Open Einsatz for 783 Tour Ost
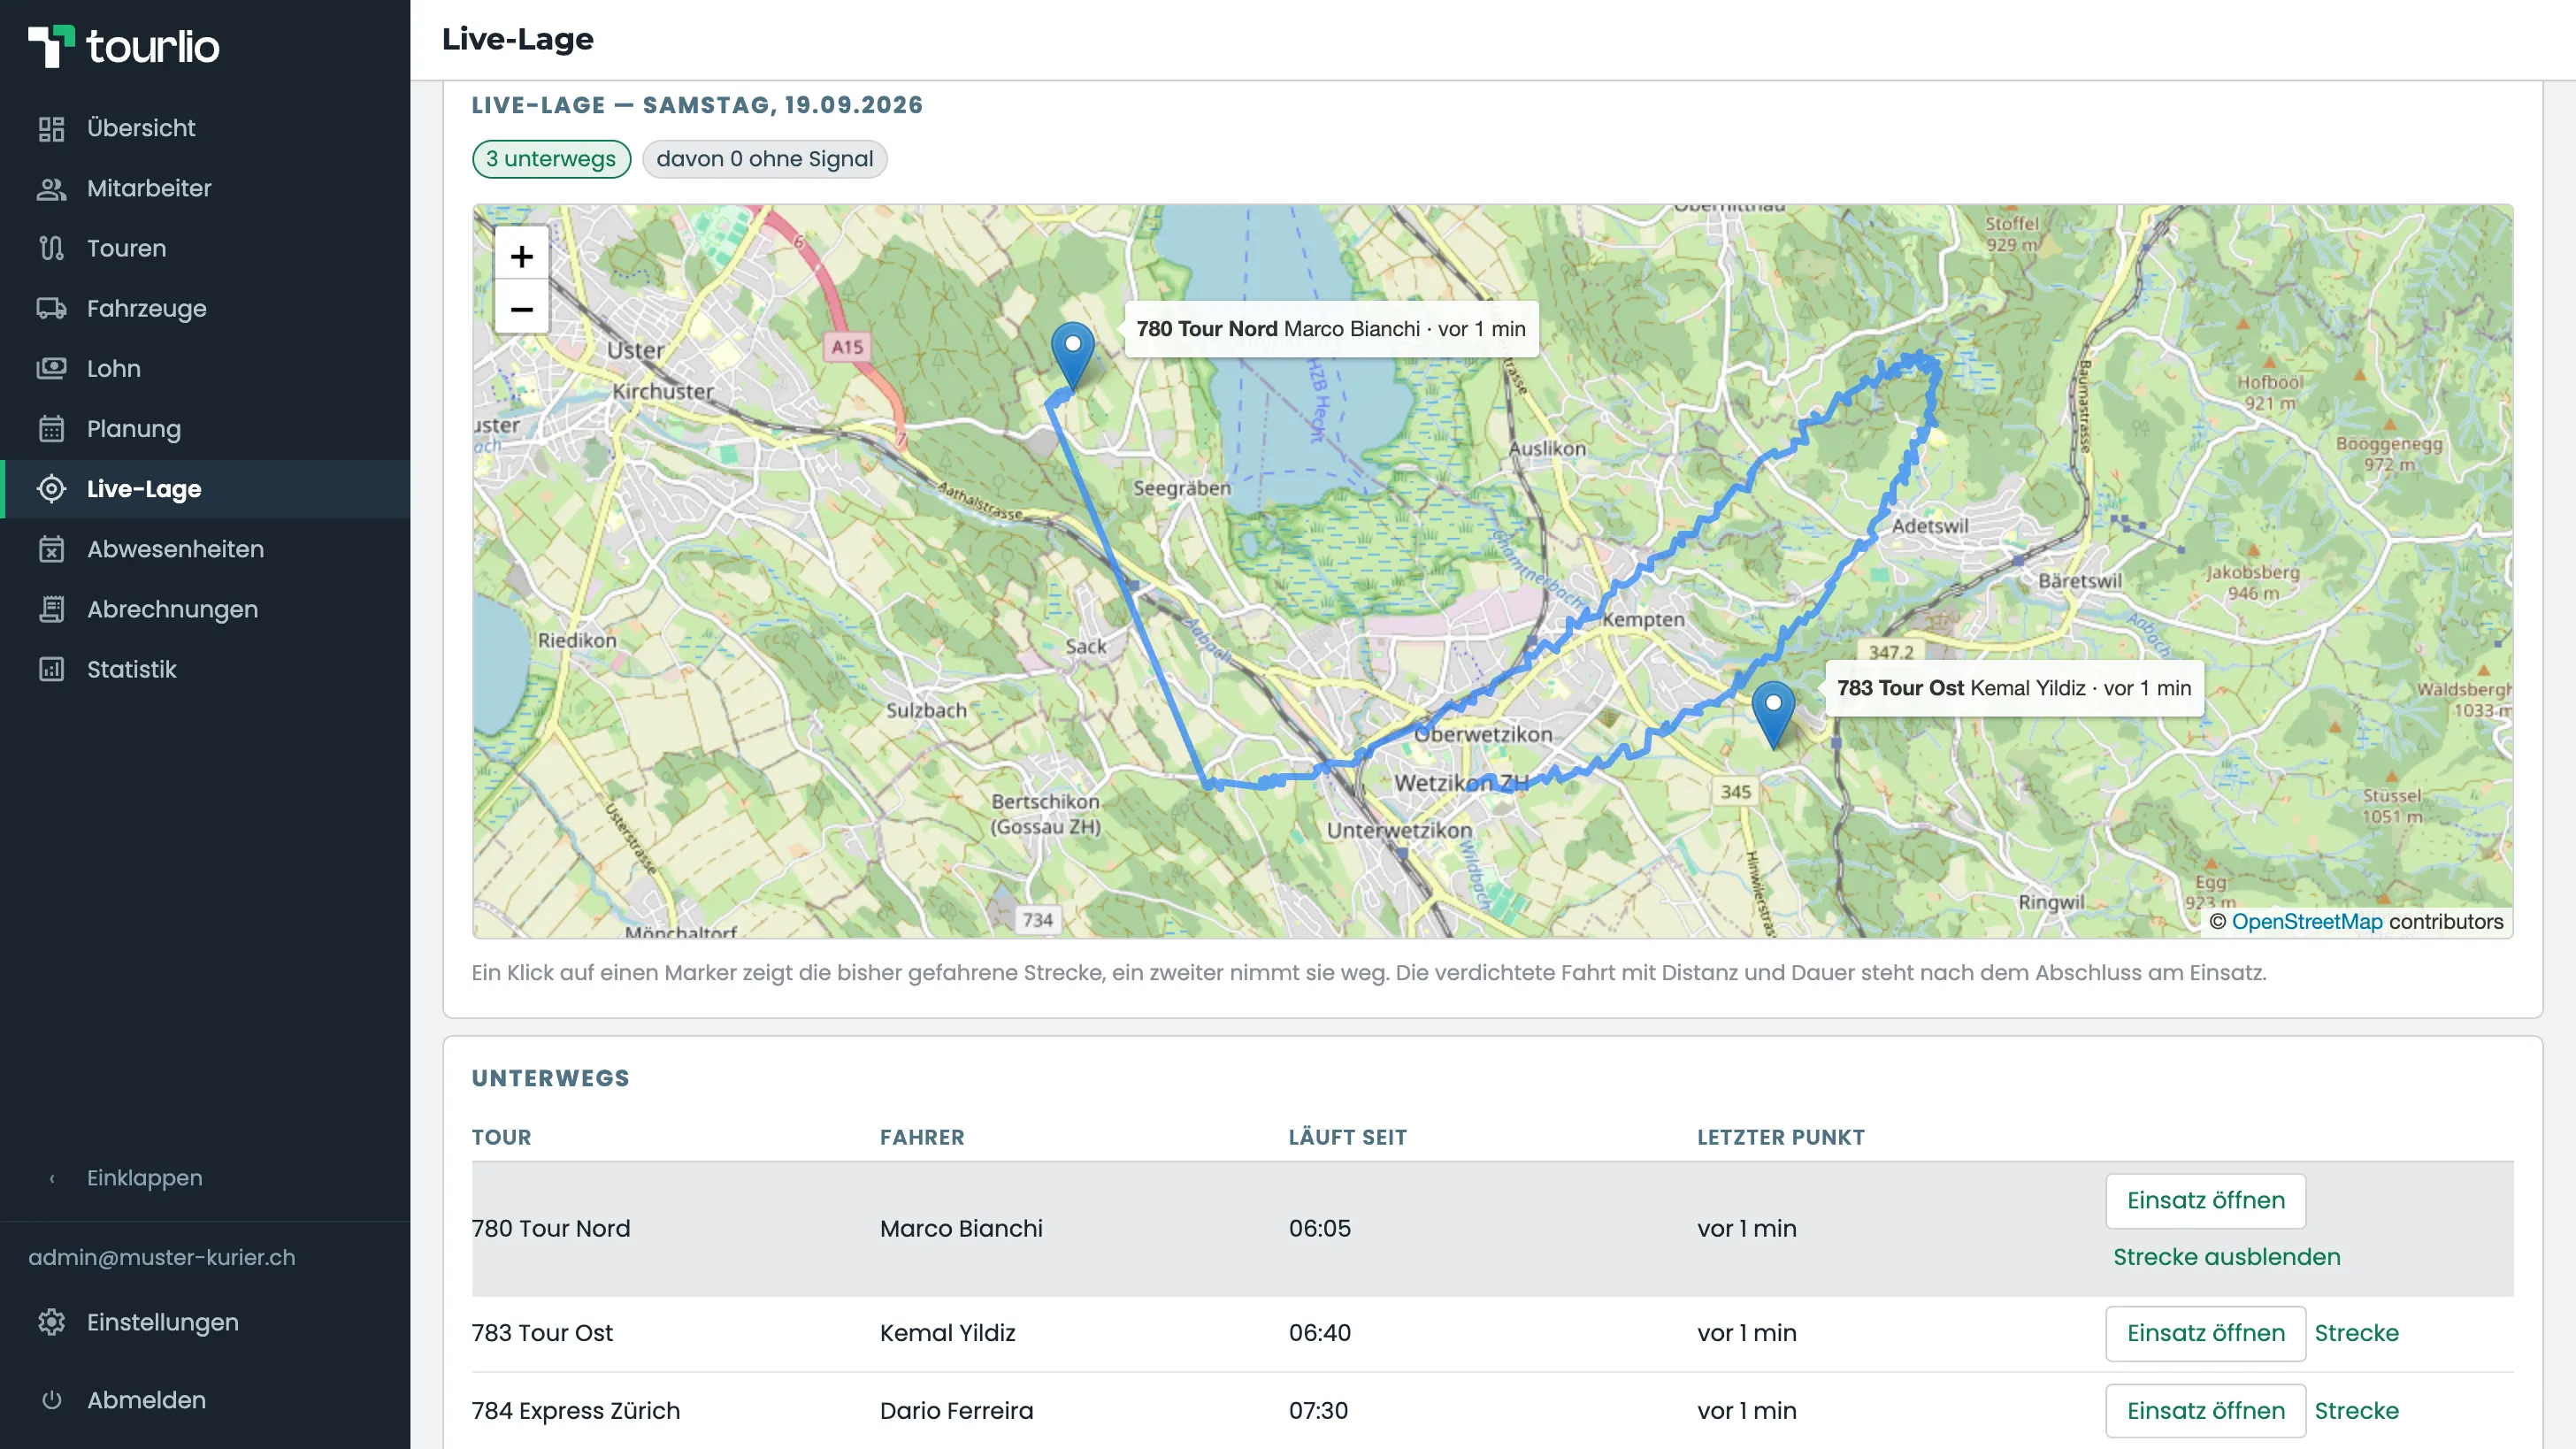 click(x=2205, y=1333)
